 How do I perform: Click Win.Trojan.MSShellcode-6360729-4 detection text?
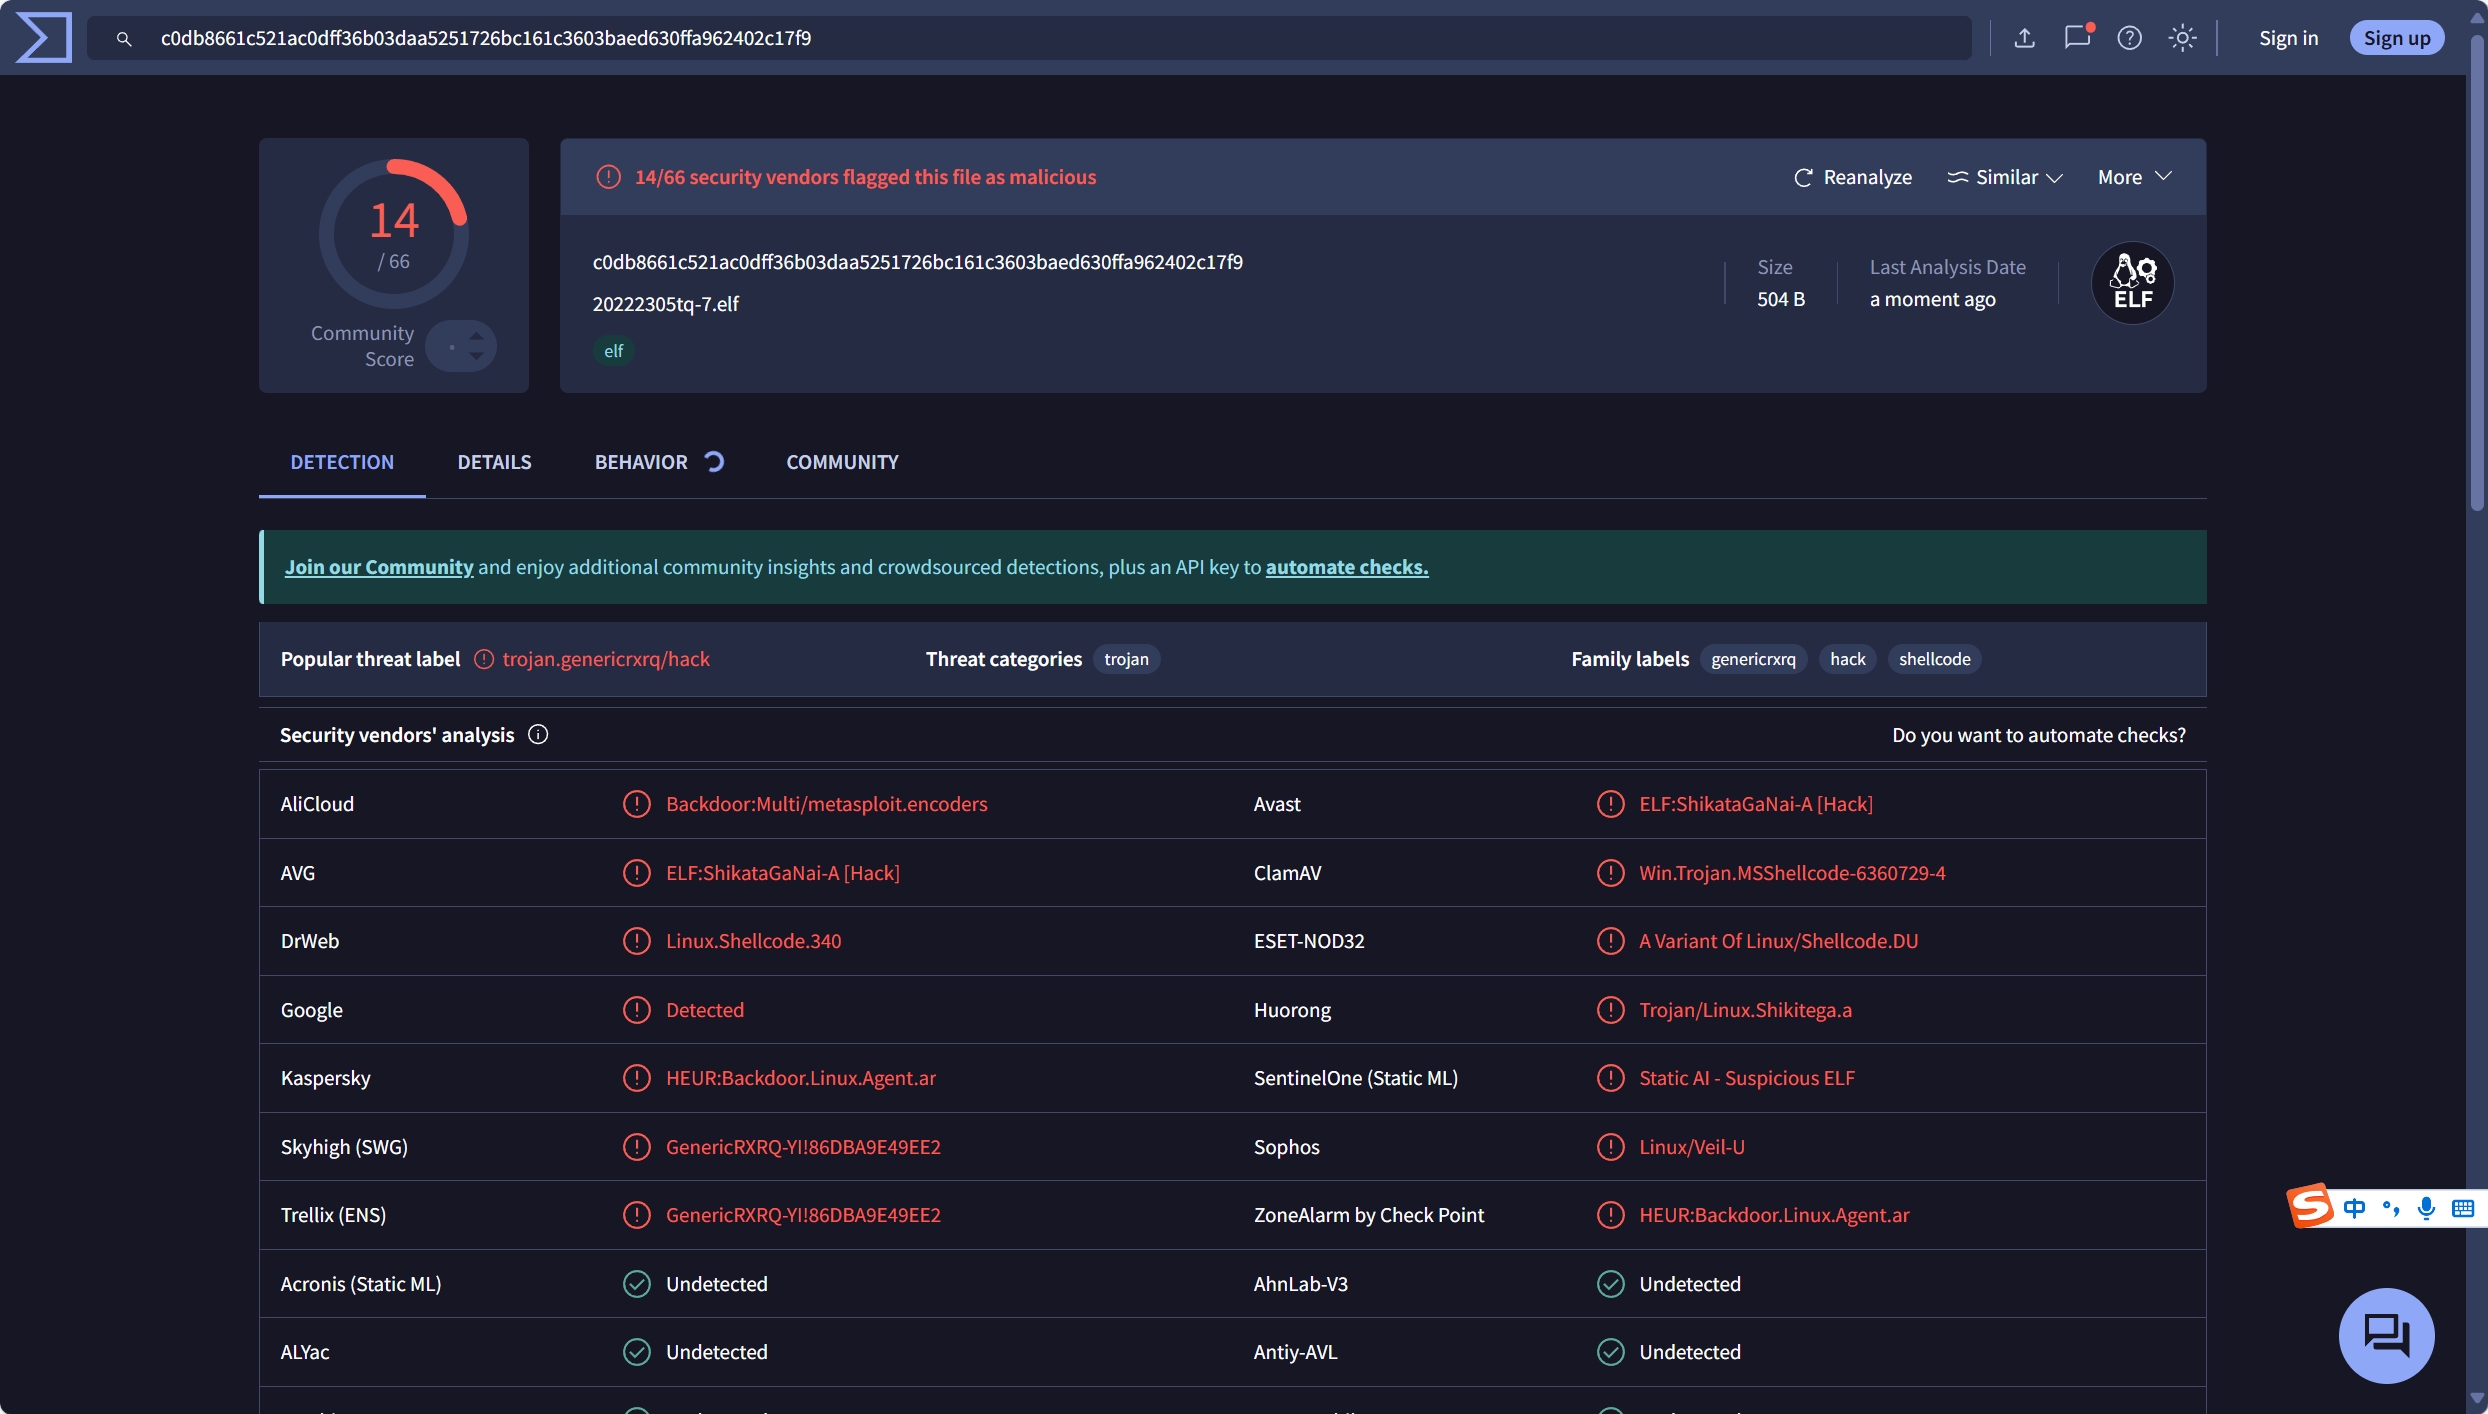(x=1792, y=873)
